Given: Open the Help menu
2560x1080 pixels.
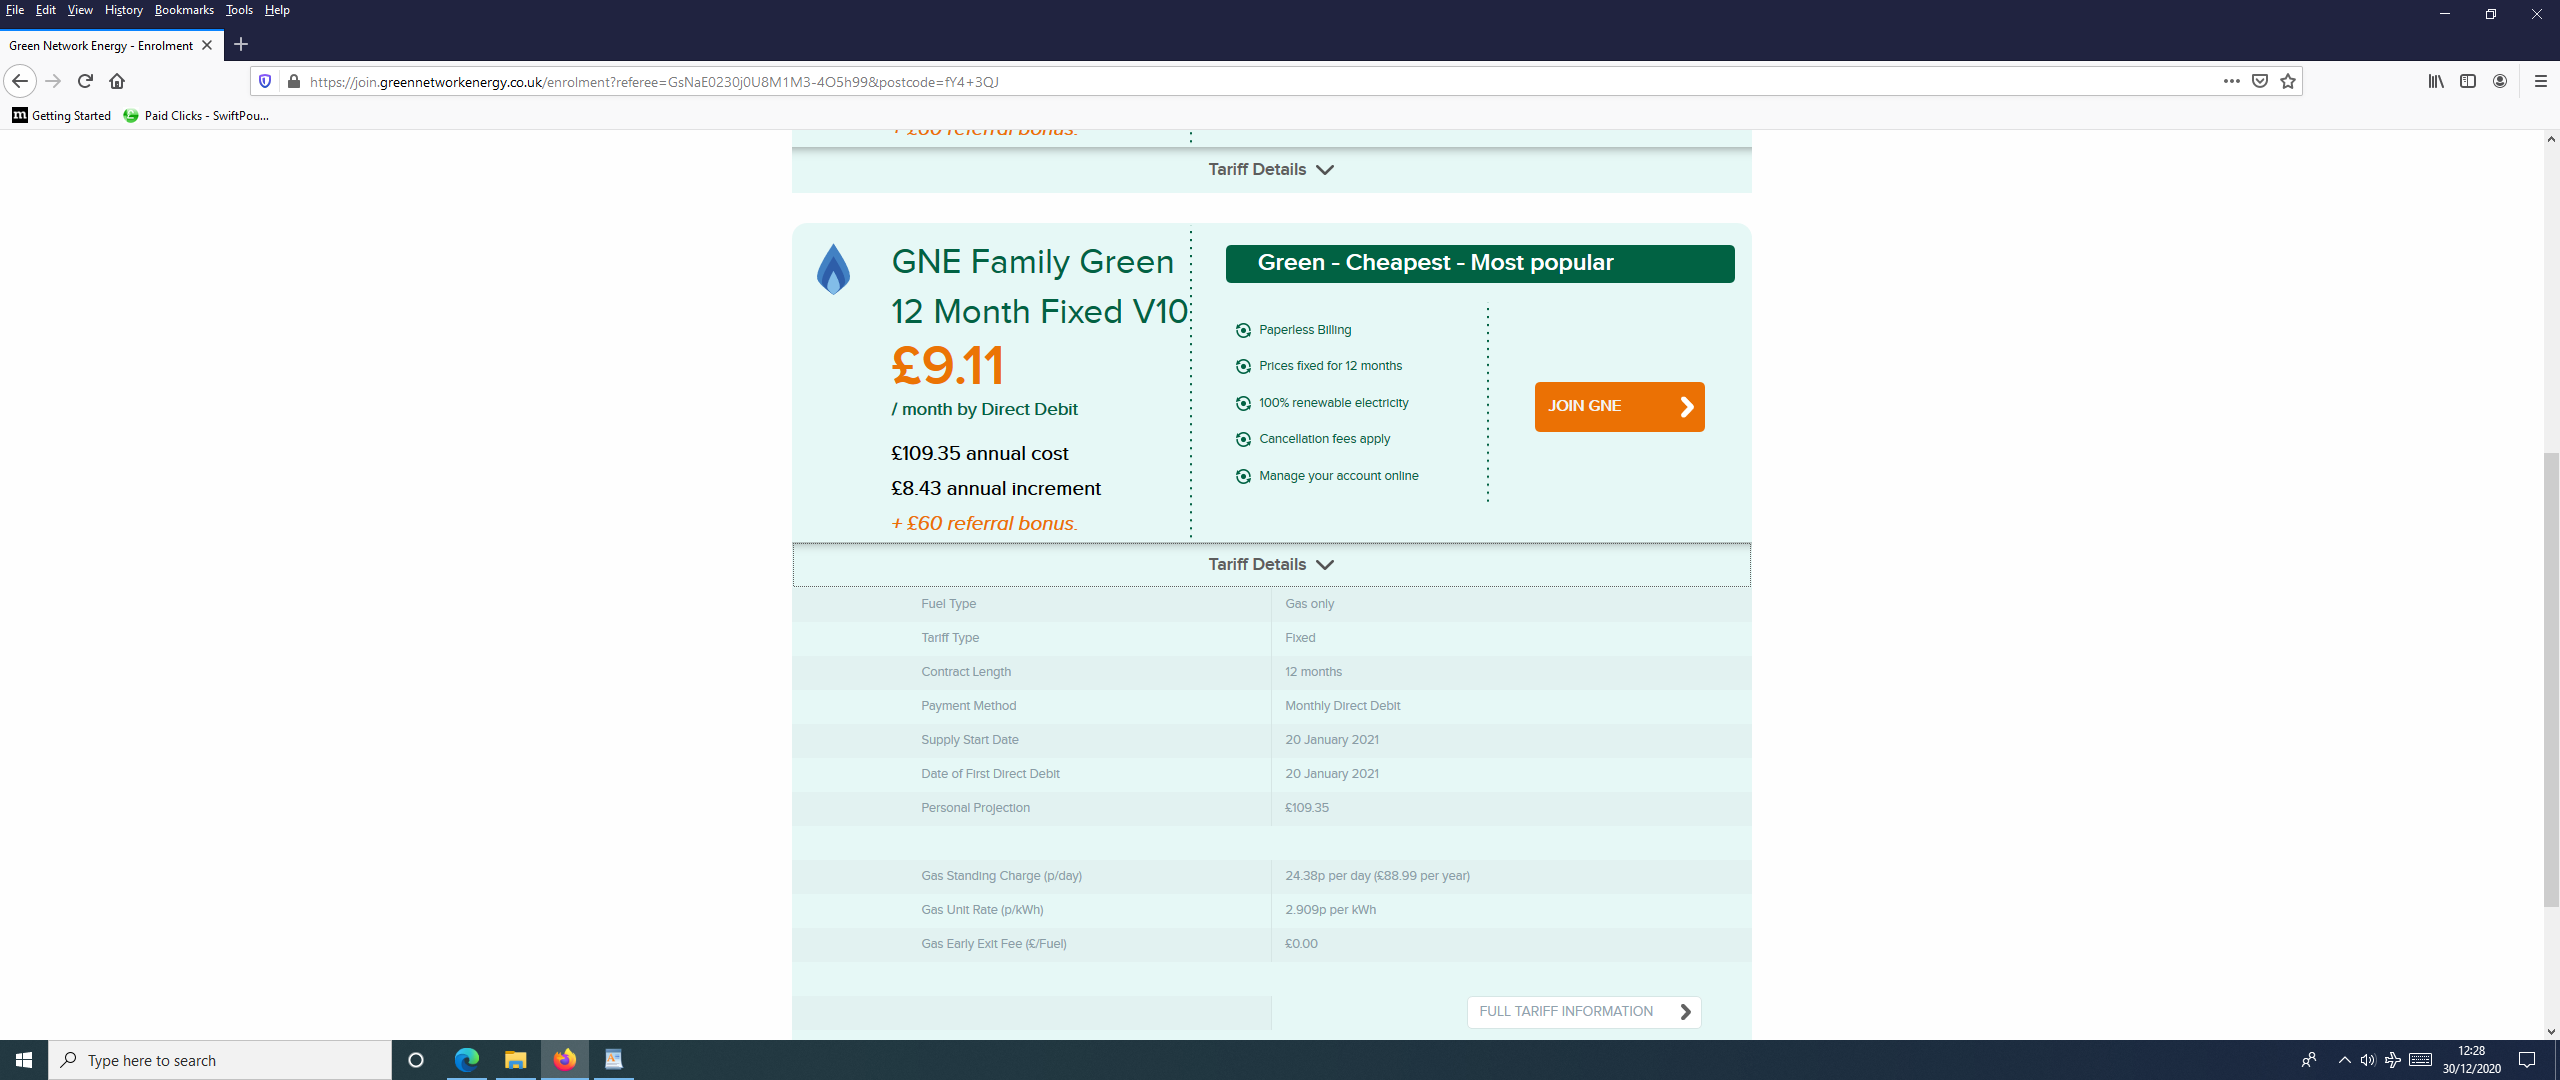Looking at the screenshot, I should [277, 10].
